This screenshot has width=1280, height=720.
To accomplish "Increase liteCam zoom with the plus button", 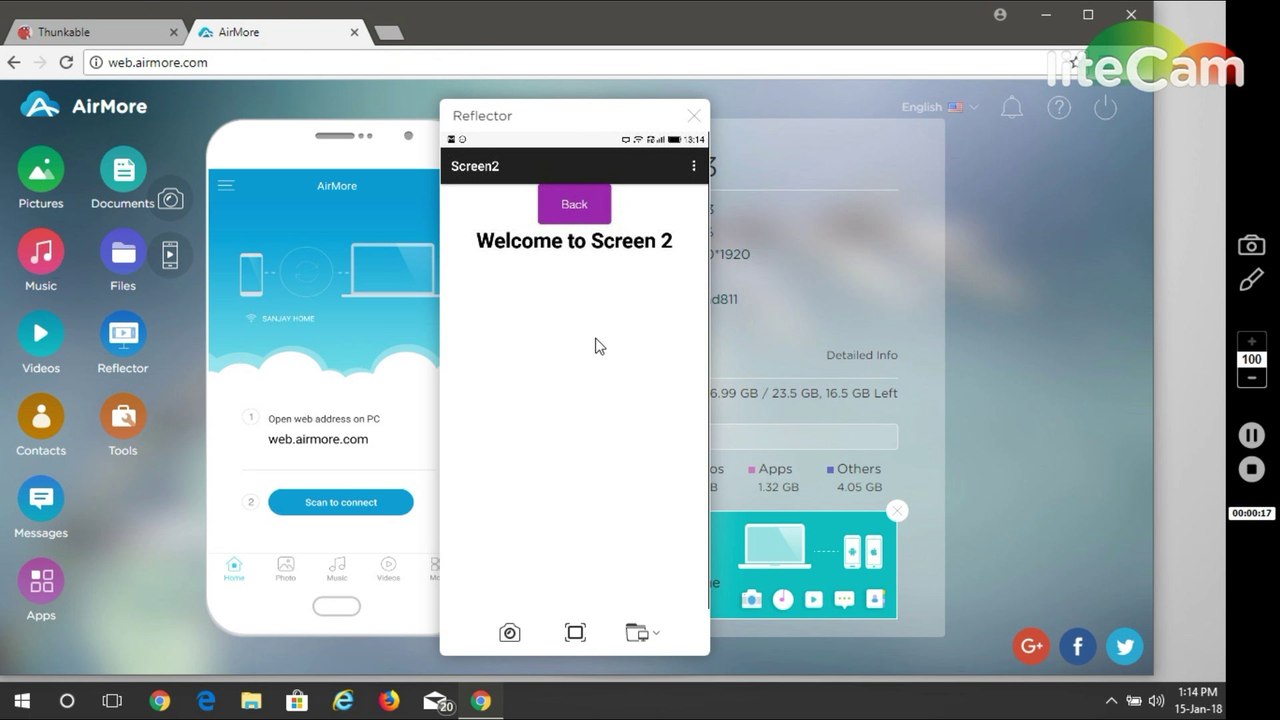I will coord(1251,341).
